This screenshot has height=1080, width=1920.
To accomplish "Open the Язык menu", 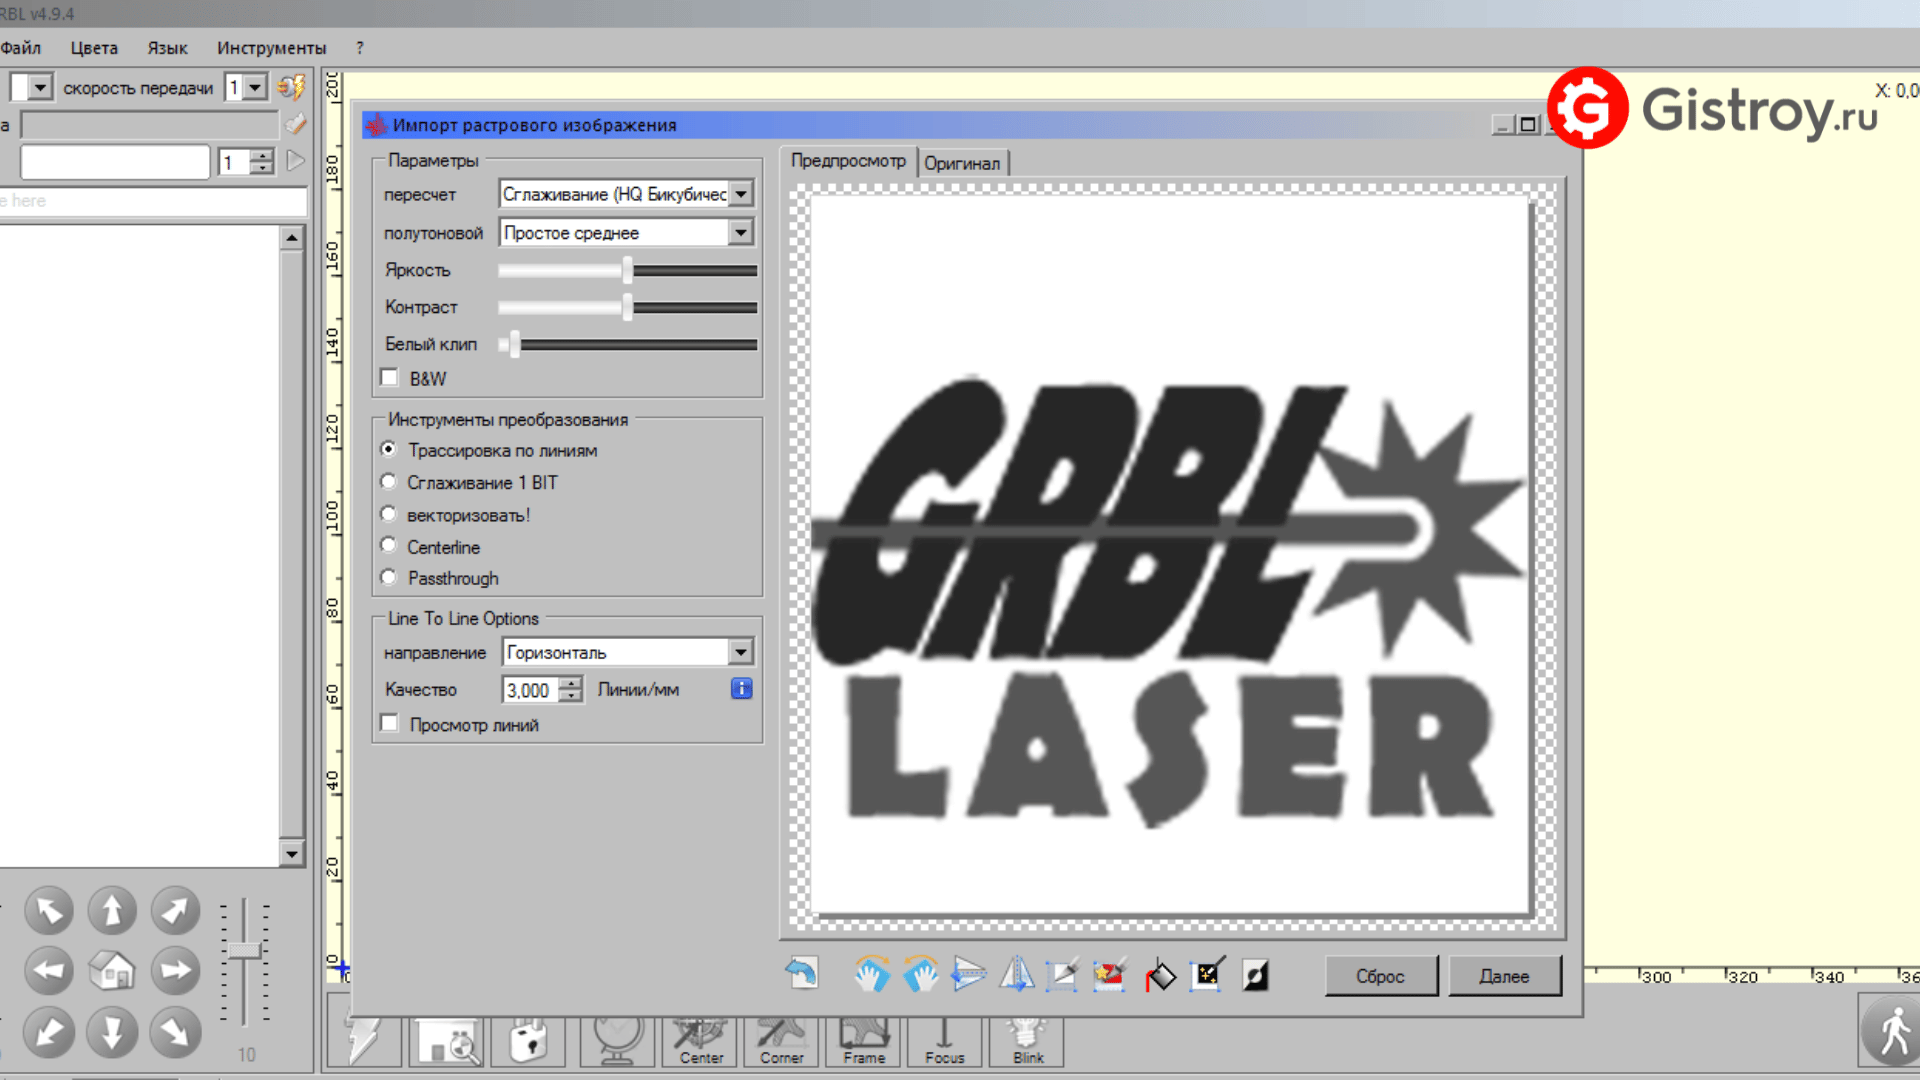I will tap(167, 48).
